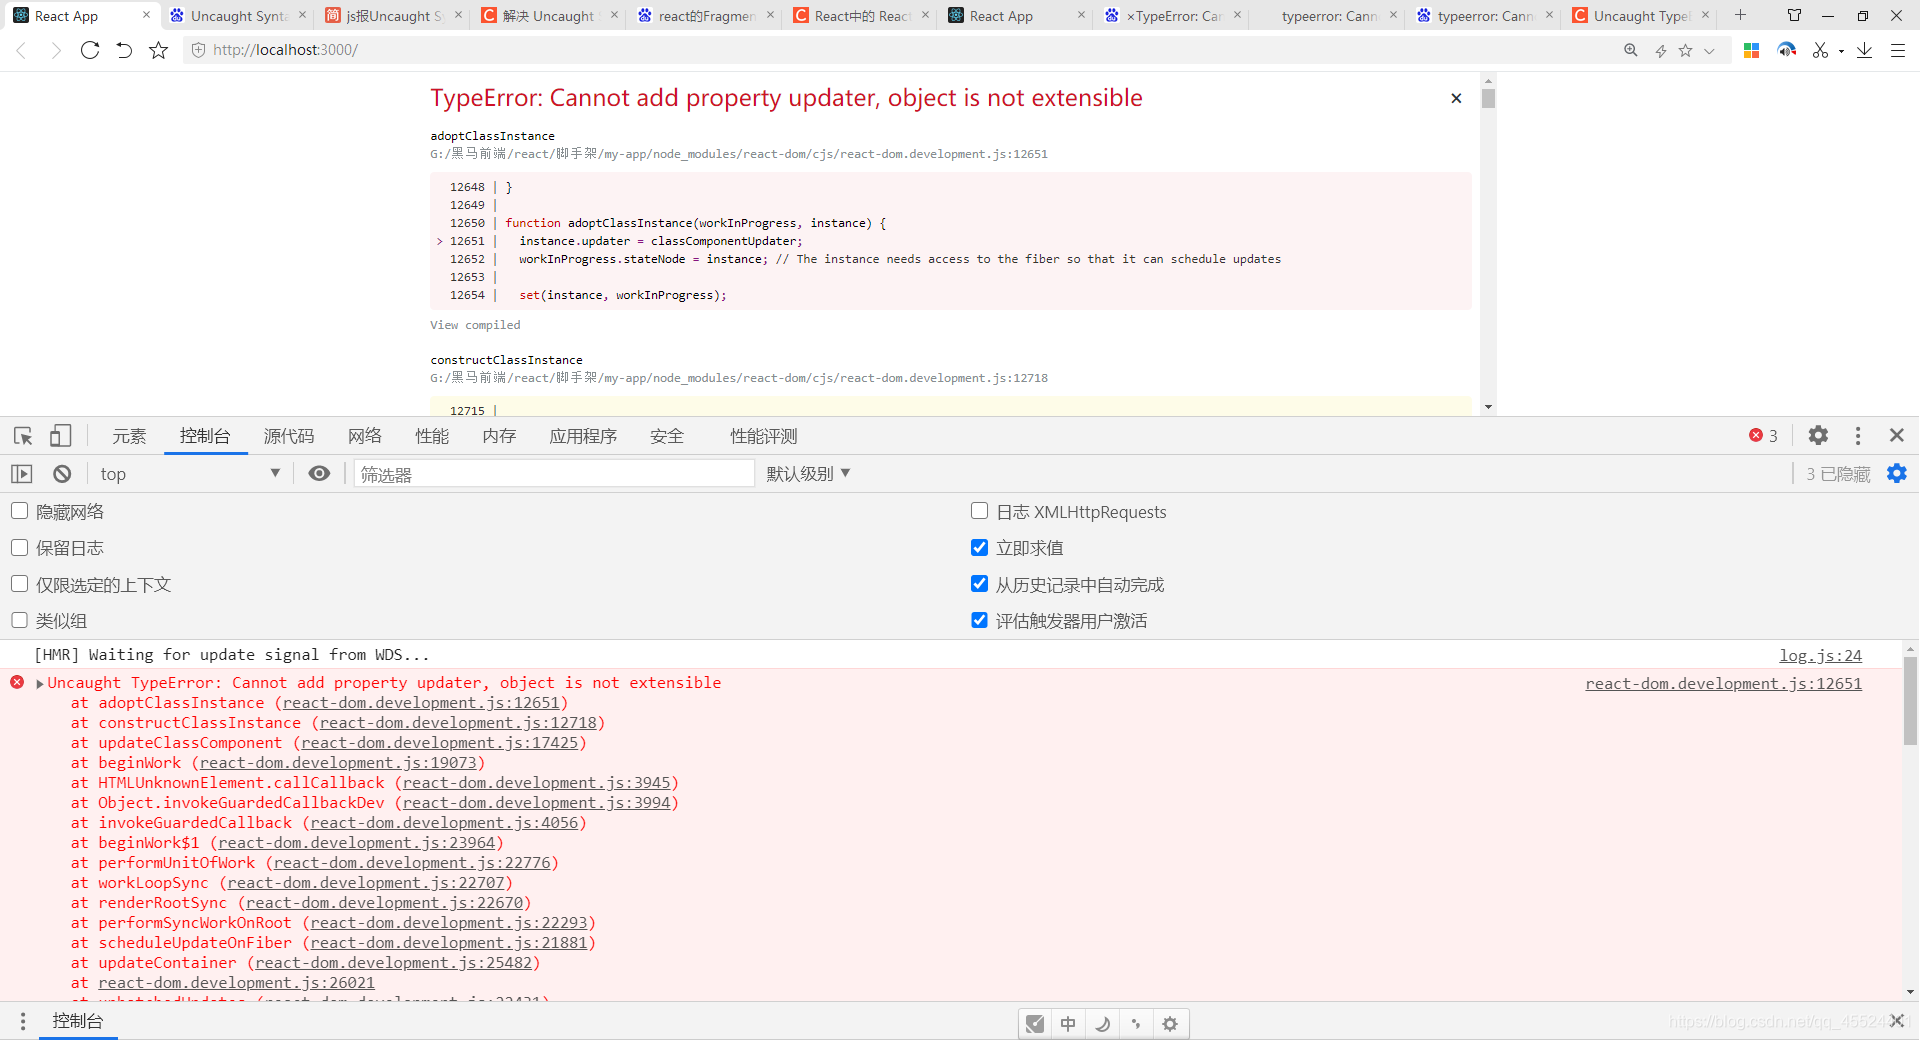This screenshot has width=1920, height=1040.
Task: Open react-dom.development.js:12651 link
Action: point(1723,683)
